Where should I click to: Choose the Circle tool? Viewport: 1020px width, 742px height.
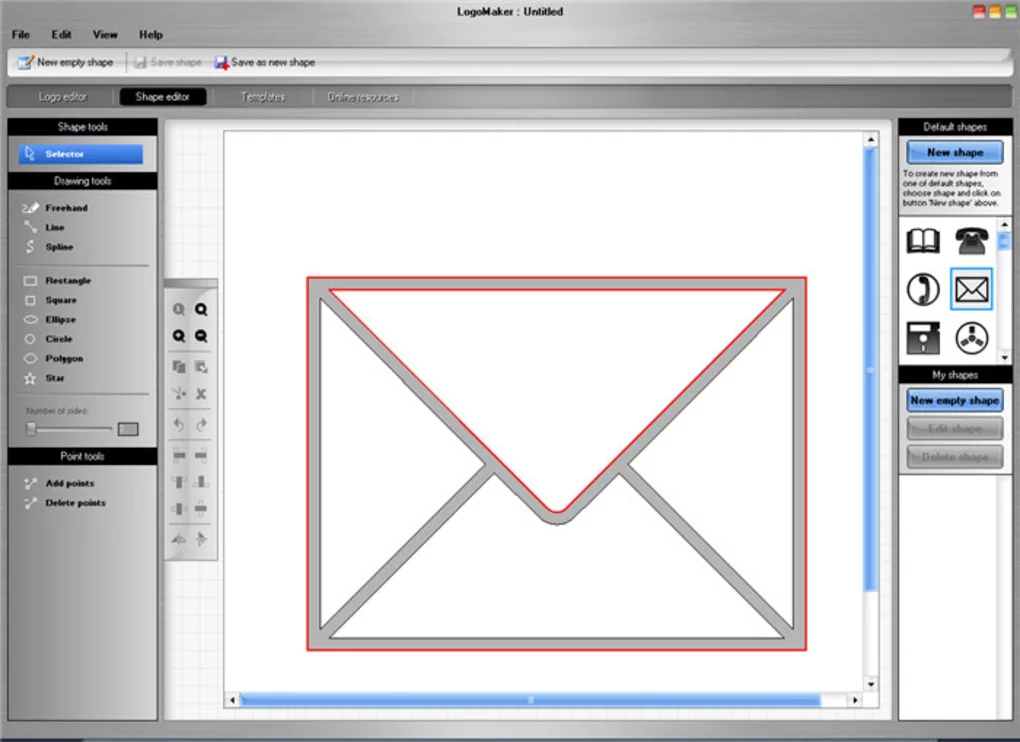(x=48, y=339)
